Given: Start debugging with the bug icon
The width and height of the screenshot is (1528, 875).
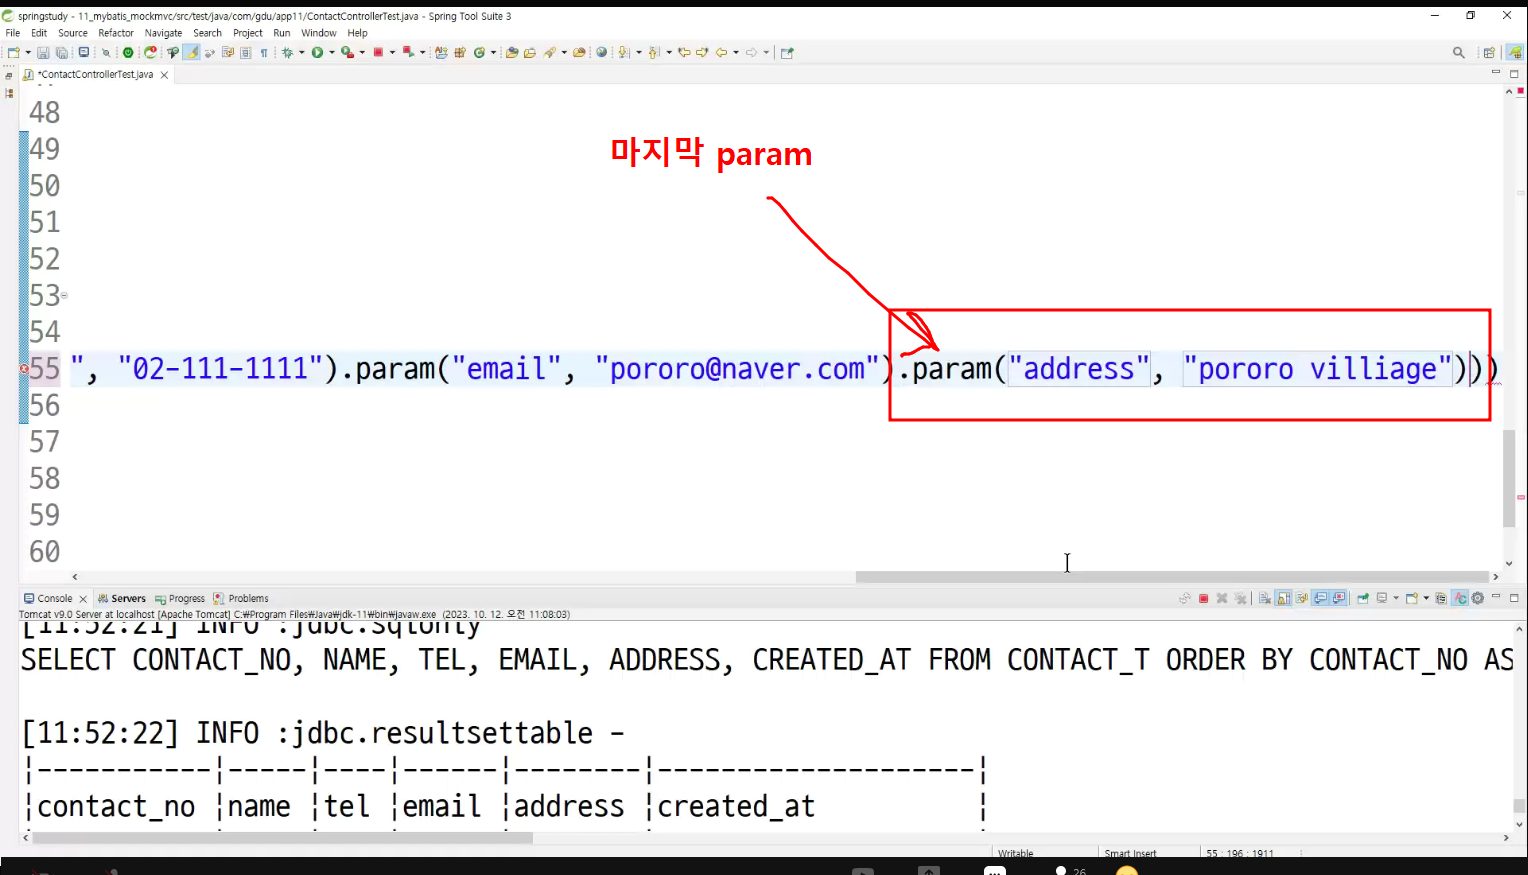Looking at the screenshot, I should 286,52.
